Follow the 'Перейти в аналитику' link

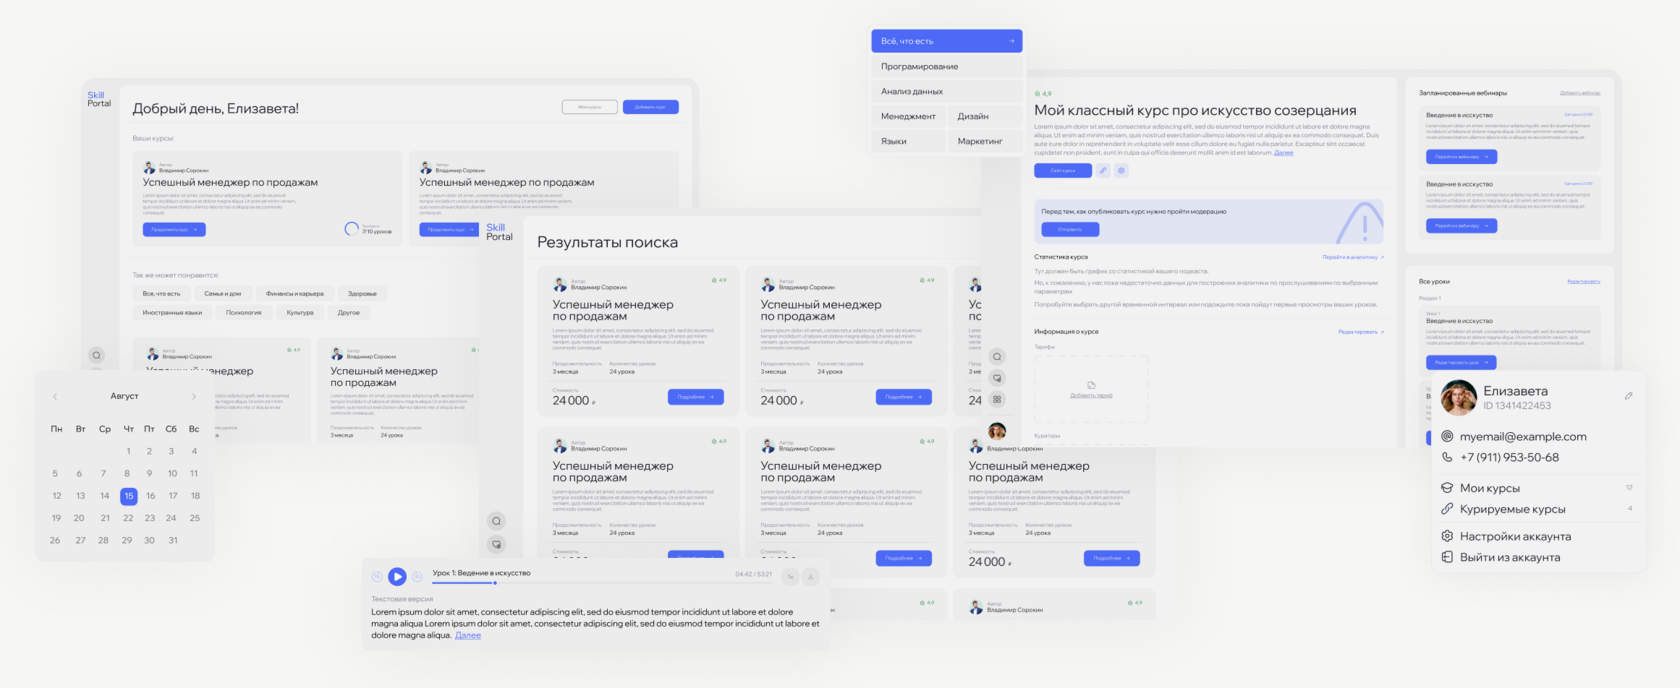[x=1353, y=257]
